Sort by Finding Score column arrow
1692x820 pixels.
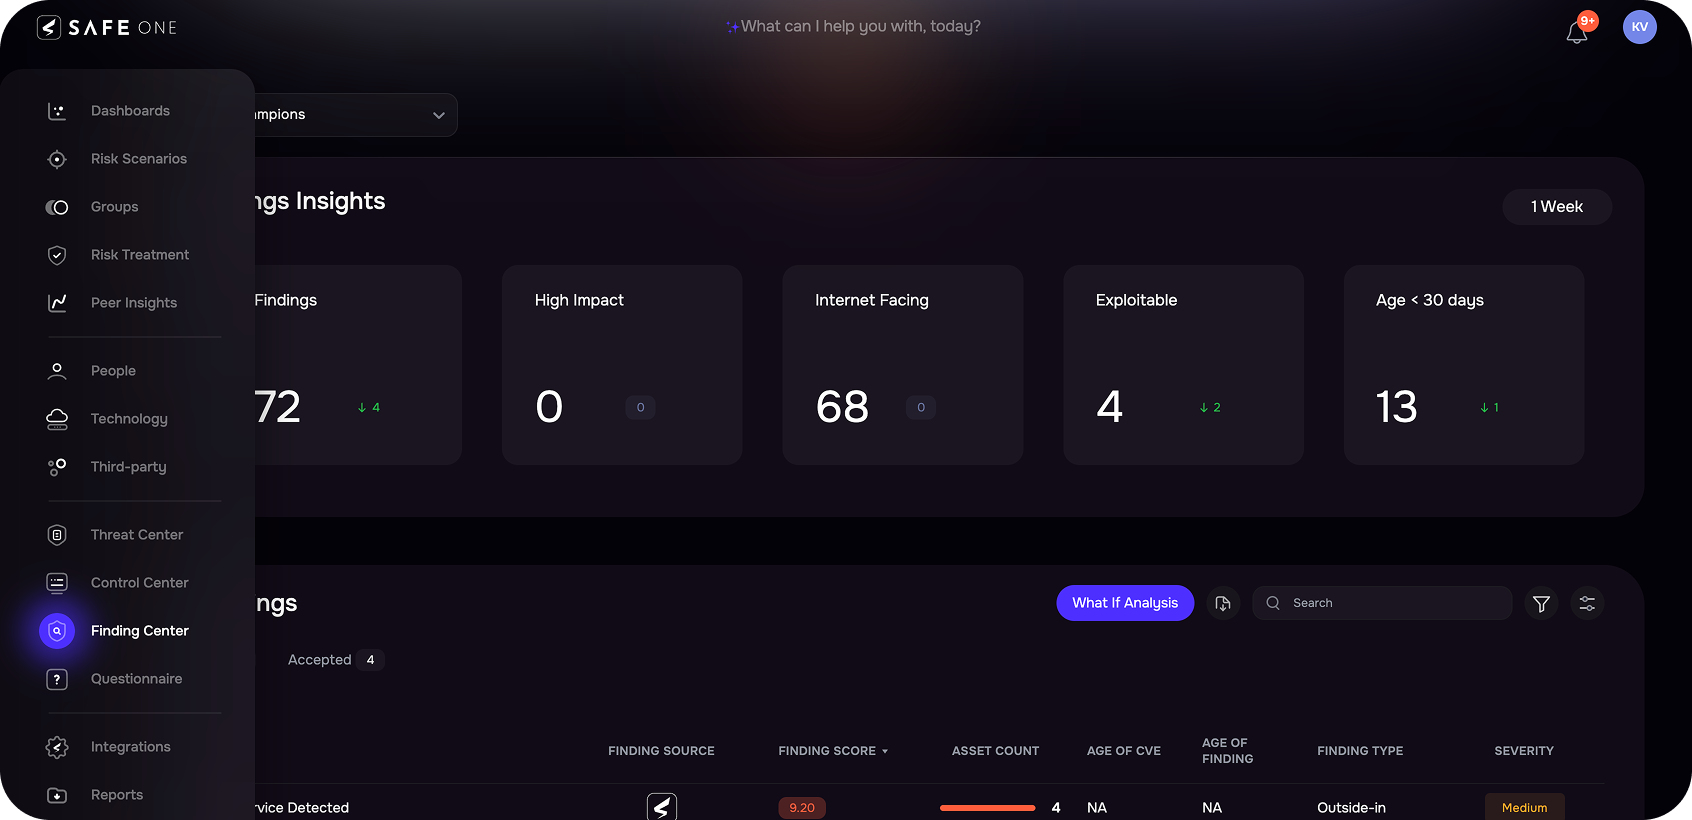(x=885, y=751)
